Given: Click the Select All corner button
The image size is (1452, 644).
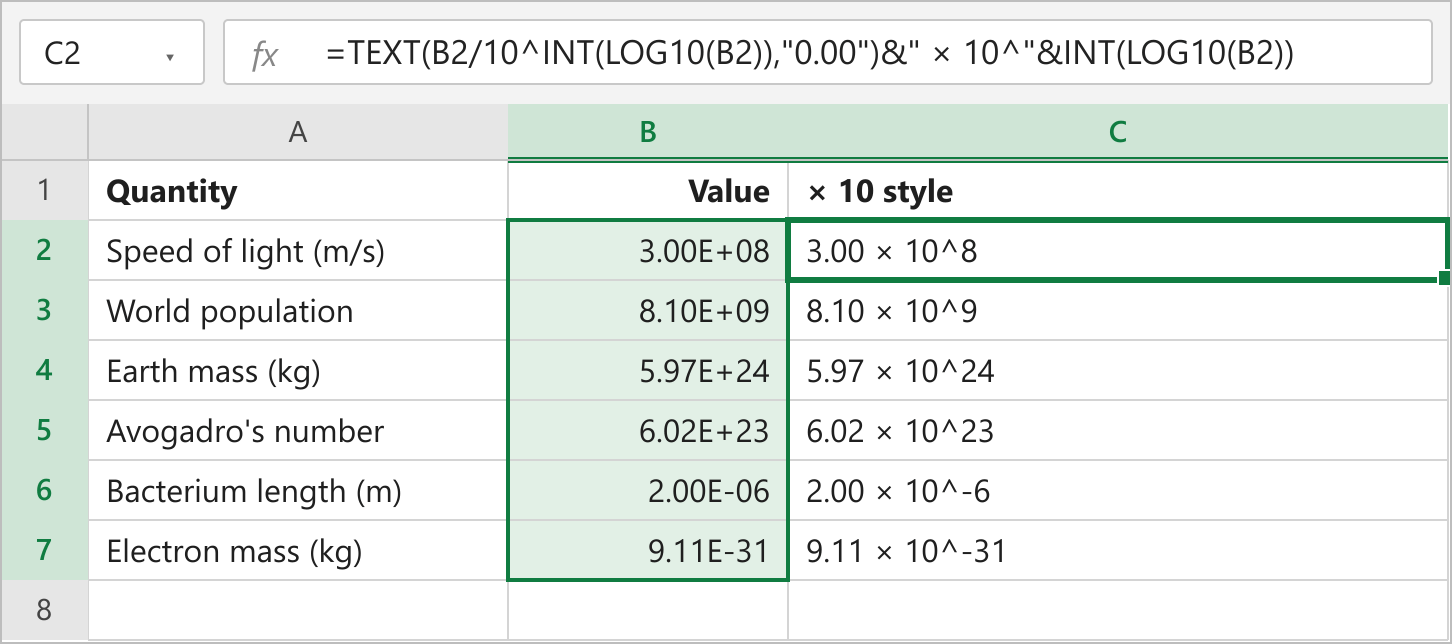Looking at the screenshot, I should pos(44,131).
